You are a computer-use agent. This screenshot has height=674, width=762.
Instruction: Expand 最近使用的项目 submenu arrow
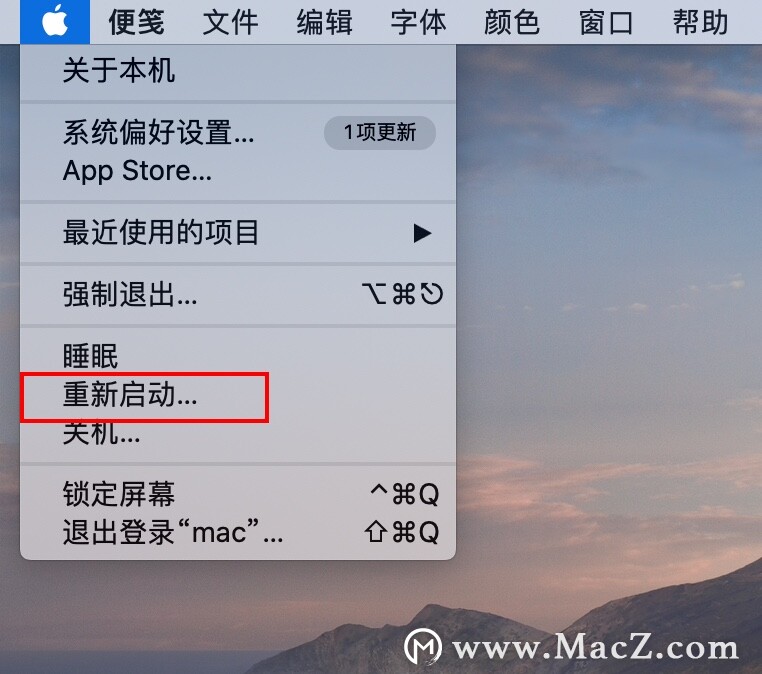[422, 233]
